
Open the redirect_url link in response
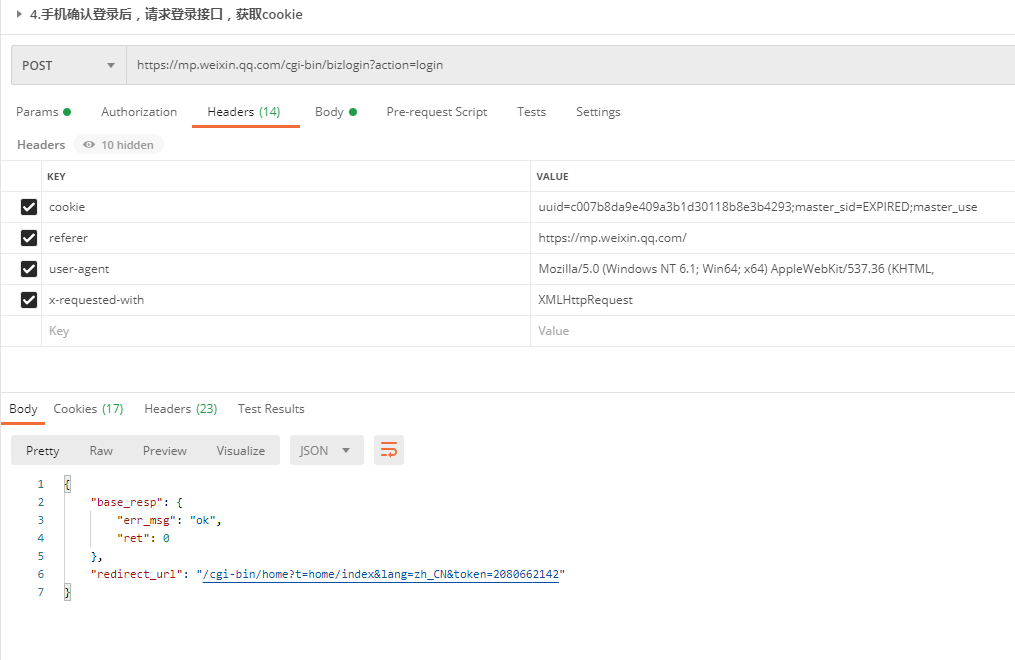coord(381,575)
